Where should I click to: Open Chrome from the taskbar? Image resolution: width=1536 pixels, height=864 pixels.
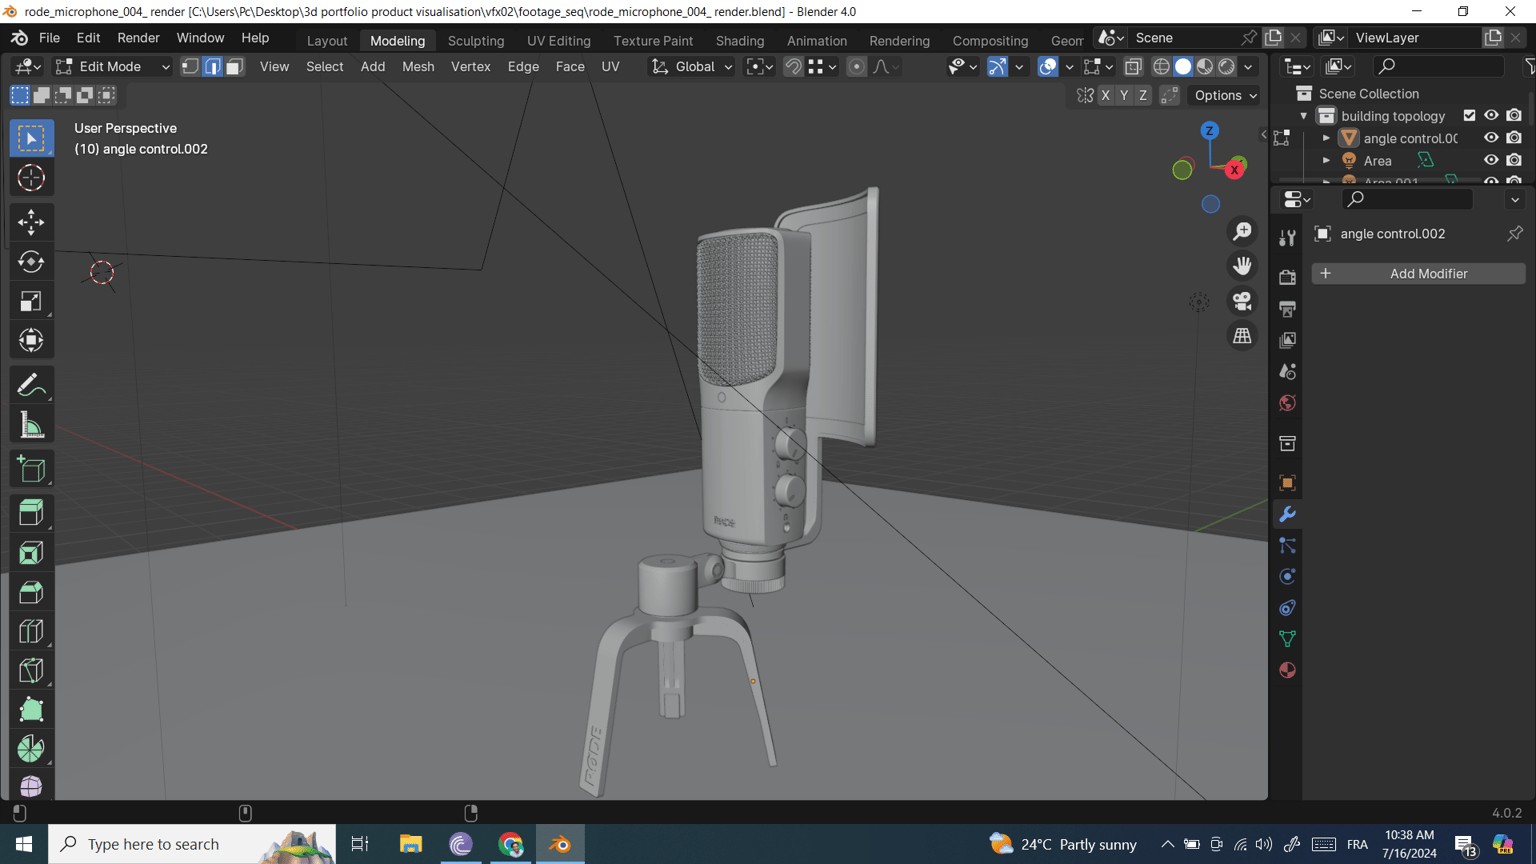(511, 845)
